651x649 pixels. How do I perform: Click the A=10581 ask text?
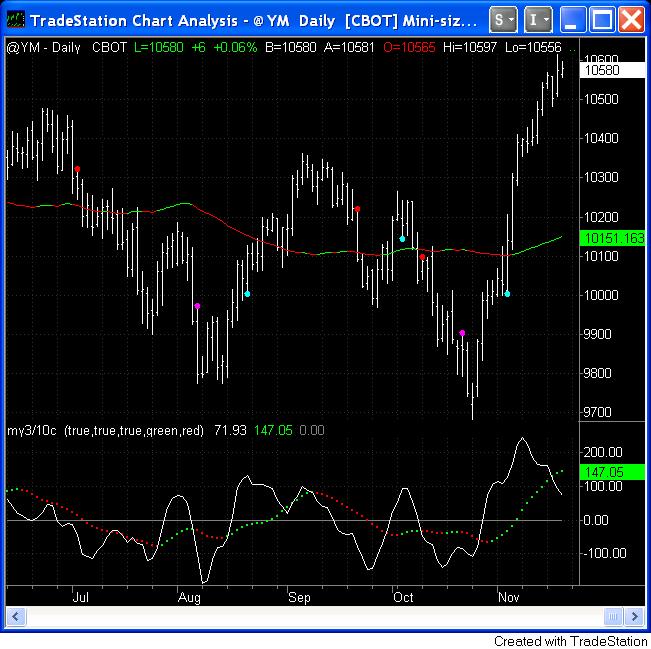point(349,47)
